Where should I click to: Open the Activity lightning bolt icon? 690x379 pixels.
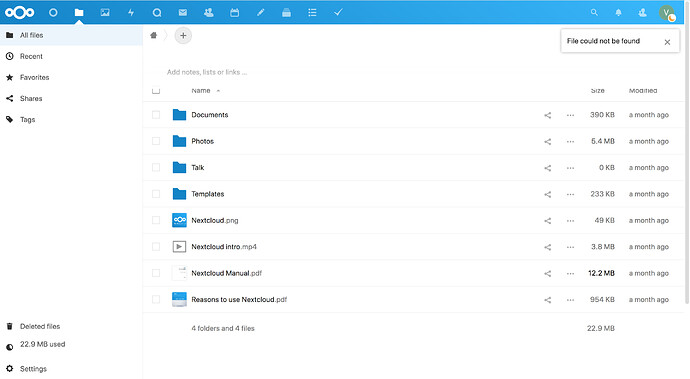coord(131,12)
